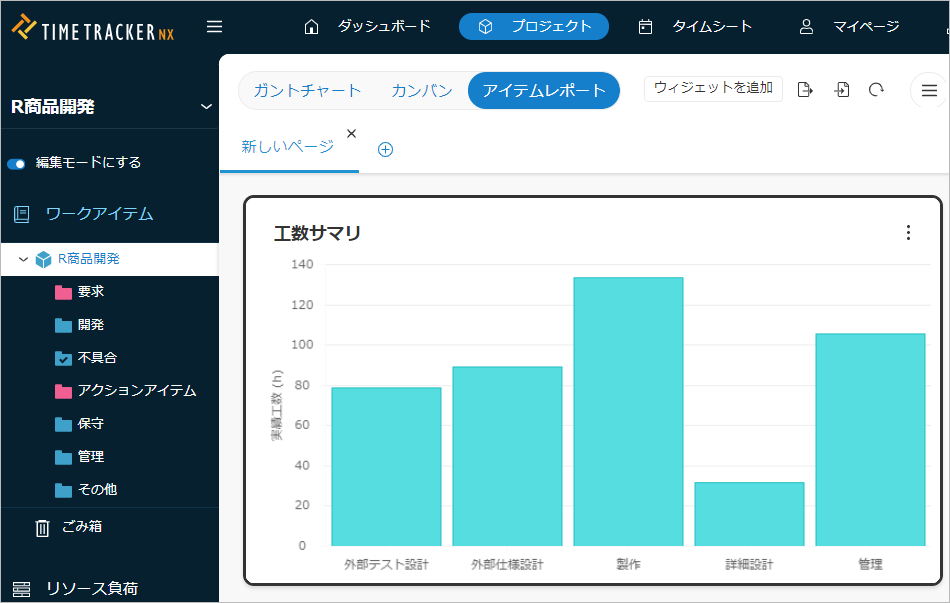Close the 新しいページ tab

[x=351, y=134]
